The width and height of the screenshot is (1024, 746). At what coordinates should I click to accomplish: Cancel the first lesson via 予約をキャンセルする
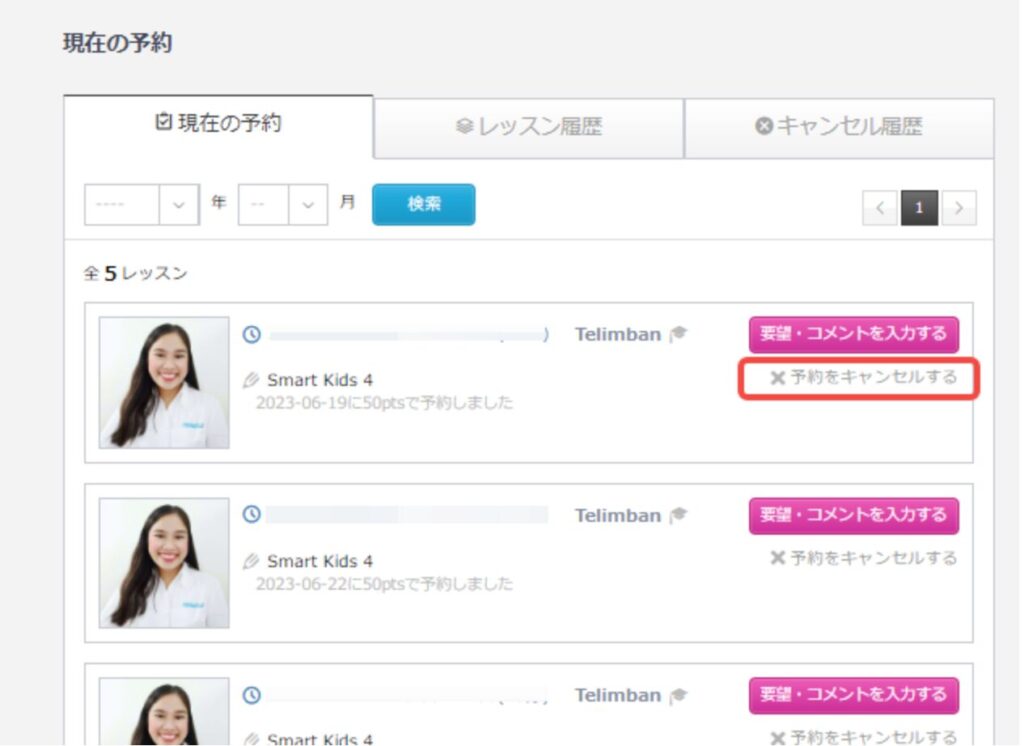coord(863,377)
